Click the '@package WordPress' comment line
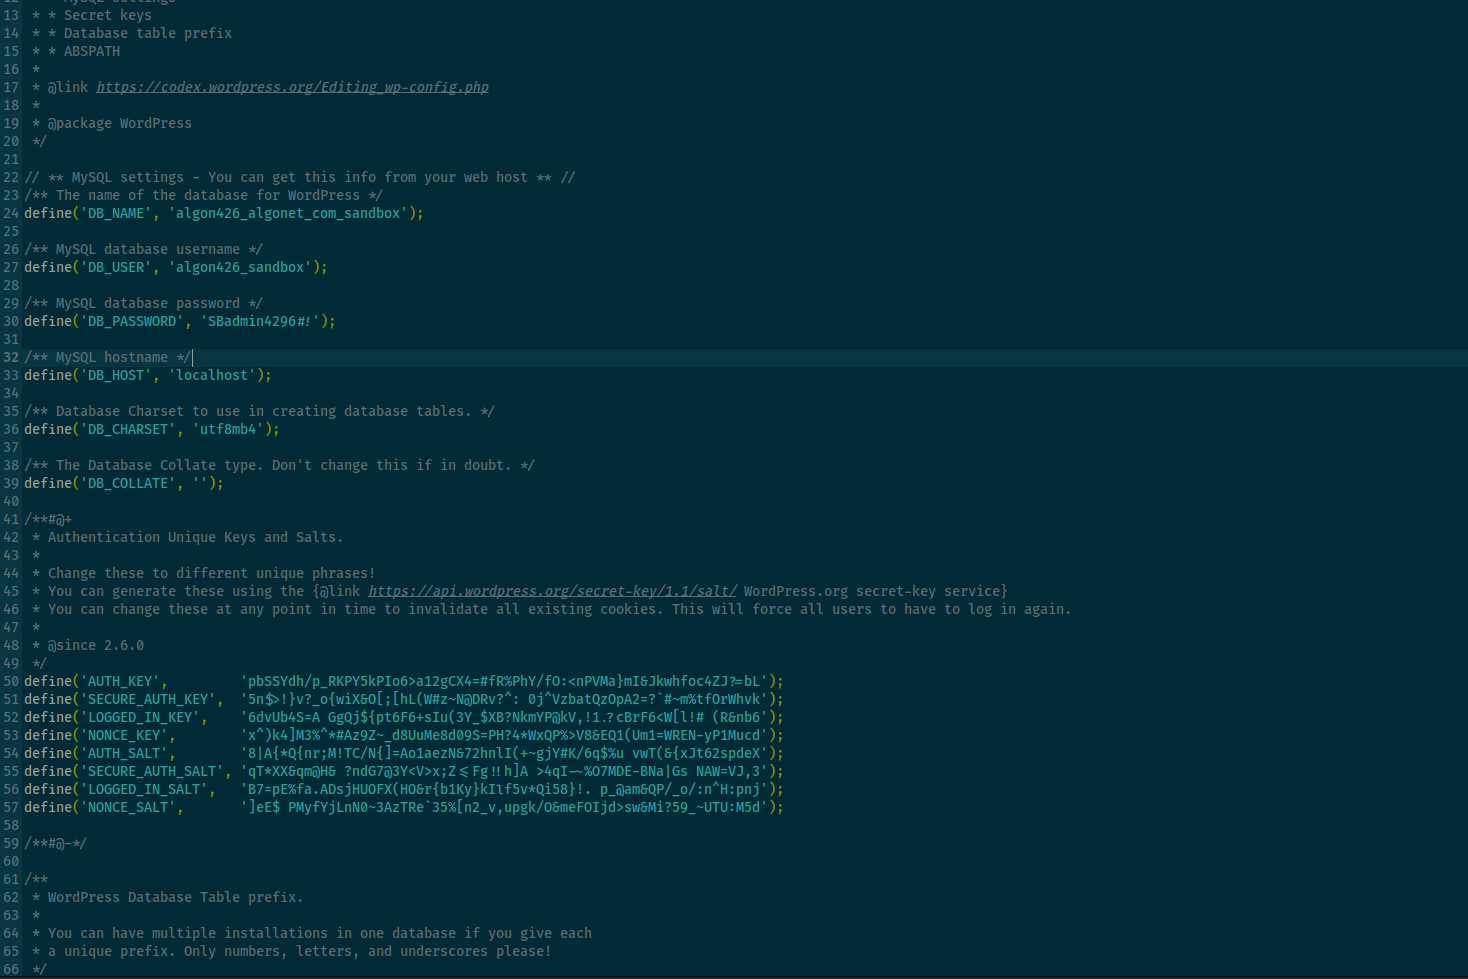This screenshot has height=979, width=1468. tap(112, 123)
